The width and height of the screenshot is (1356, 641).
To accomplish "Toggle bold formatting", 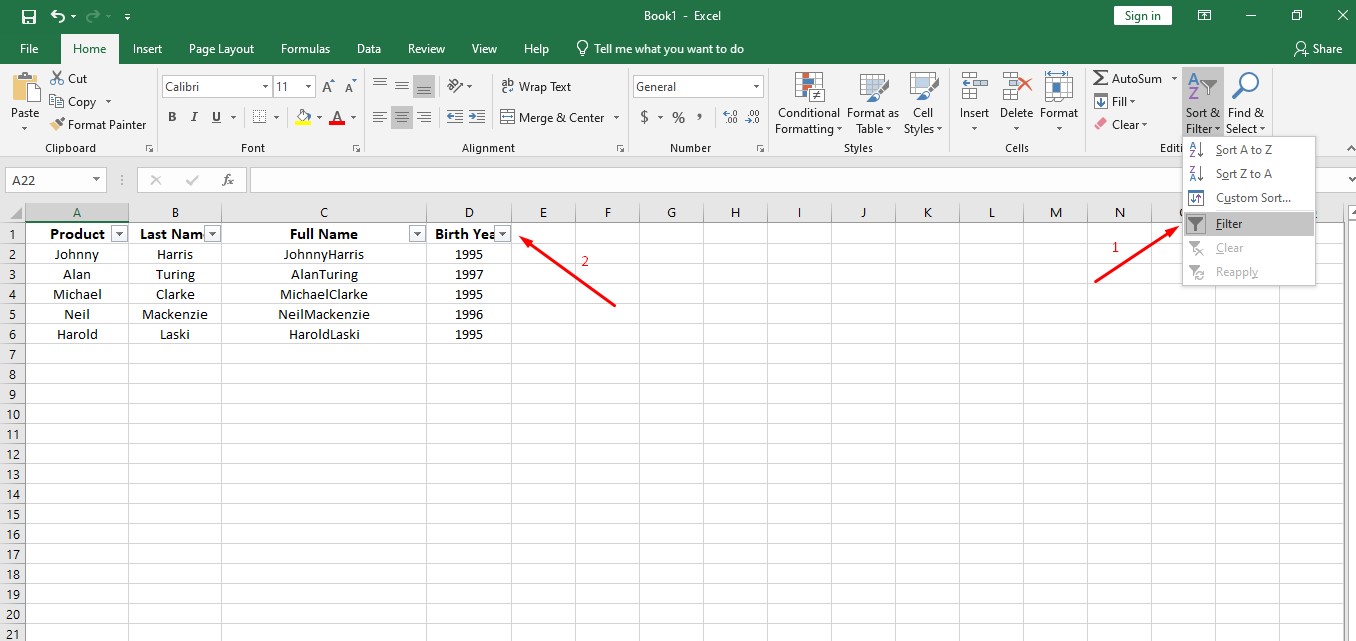I will tap(171, 117).
